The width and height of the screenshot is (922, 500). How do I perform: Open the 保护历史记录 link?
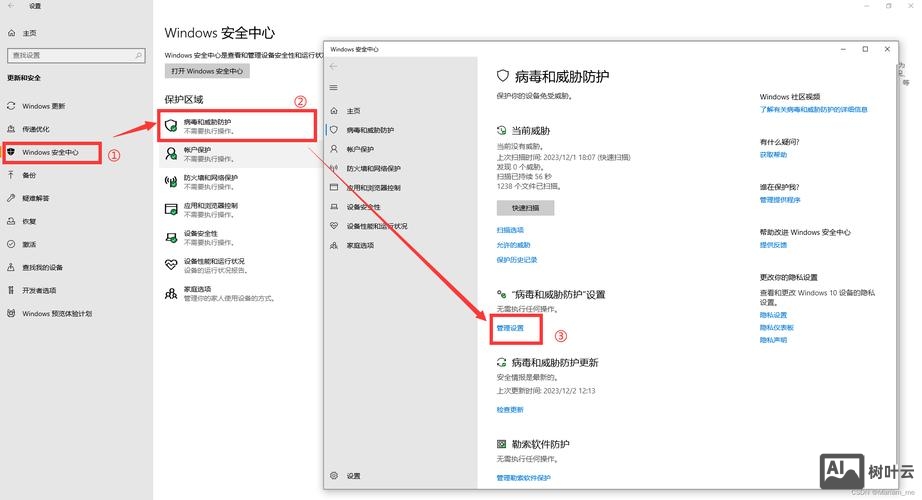[x=517, y=259]
